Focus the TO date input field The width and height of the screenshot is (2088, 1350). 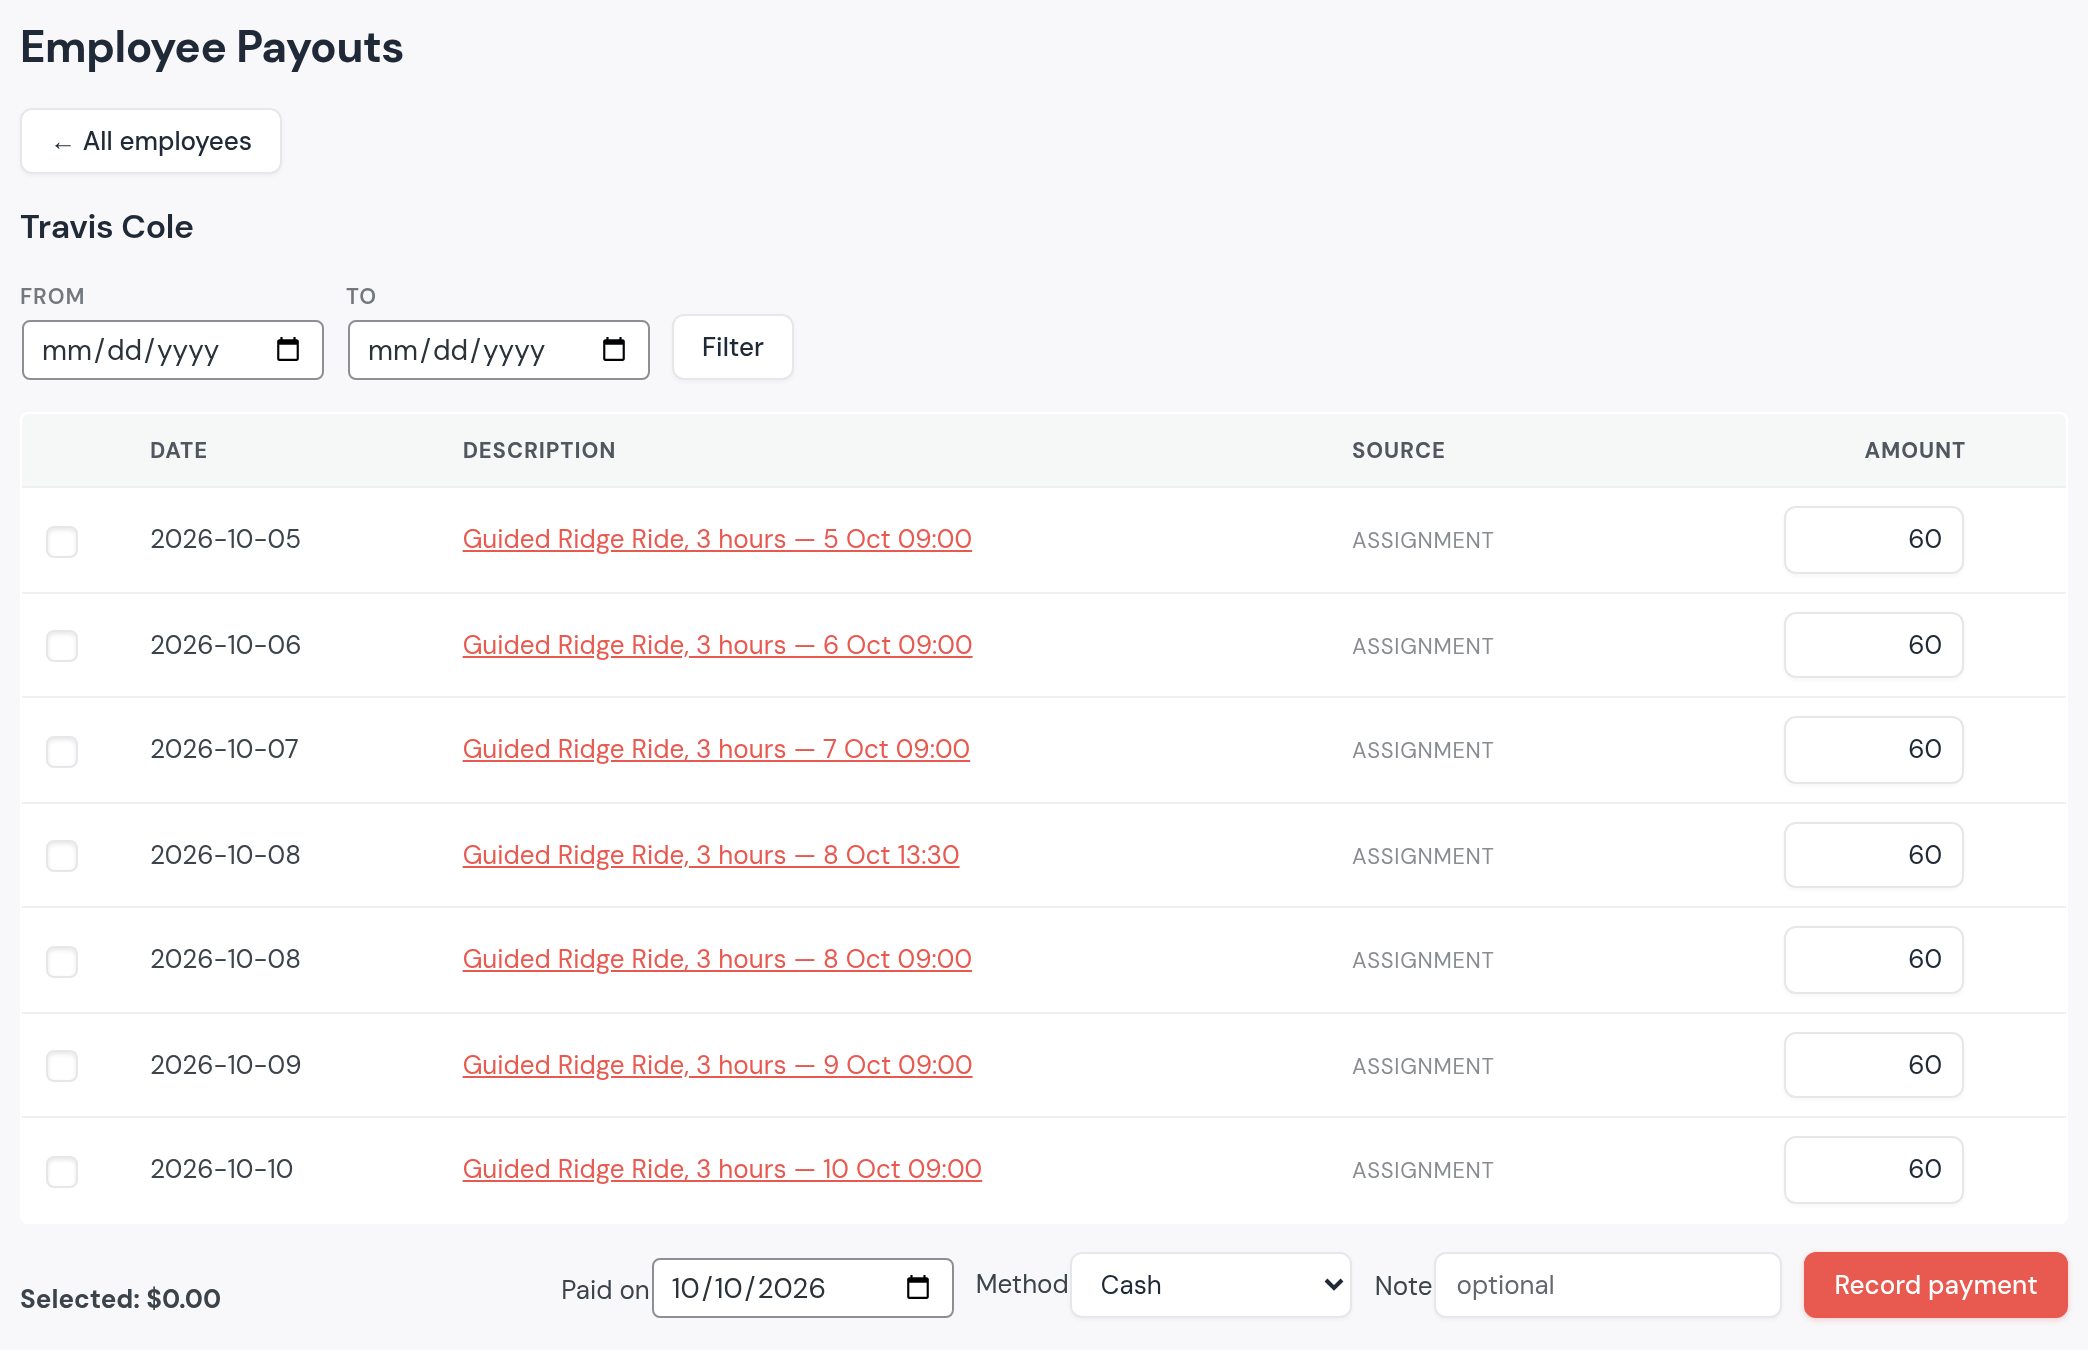pos(499,350)
